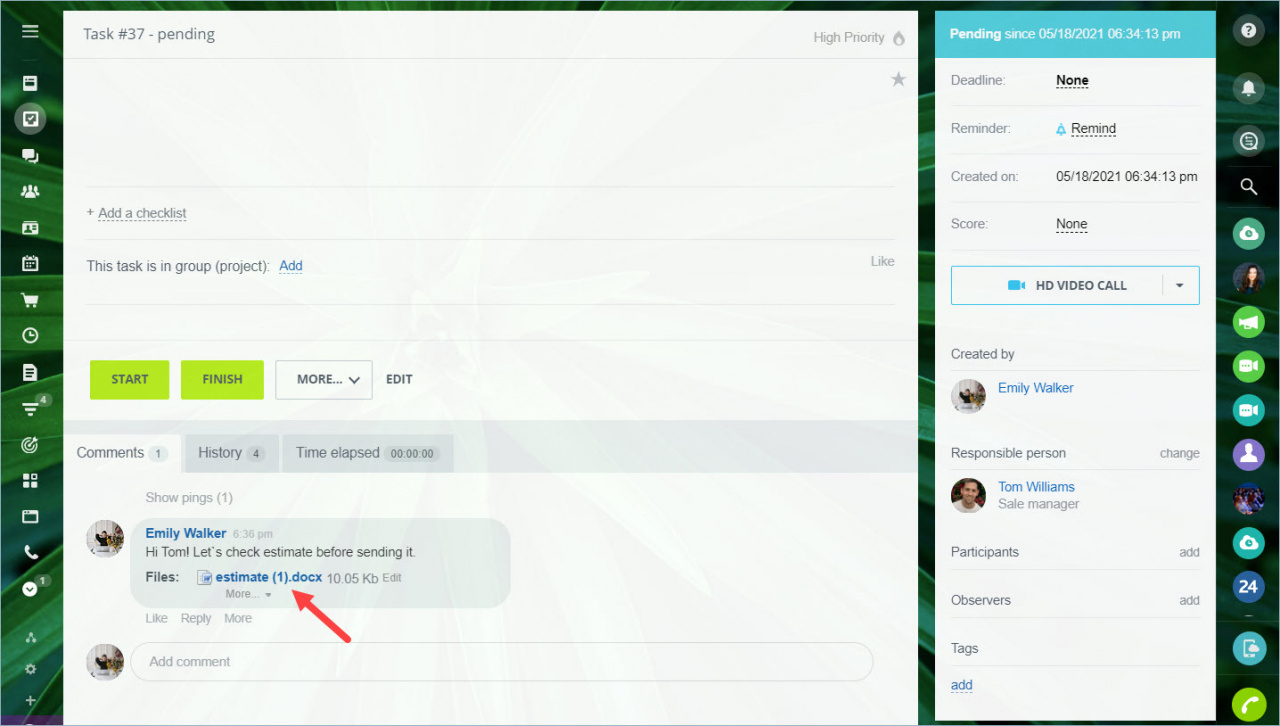Open More options under the comment
The width and height of the screenshot is (1280, 726).
[238, 619]
